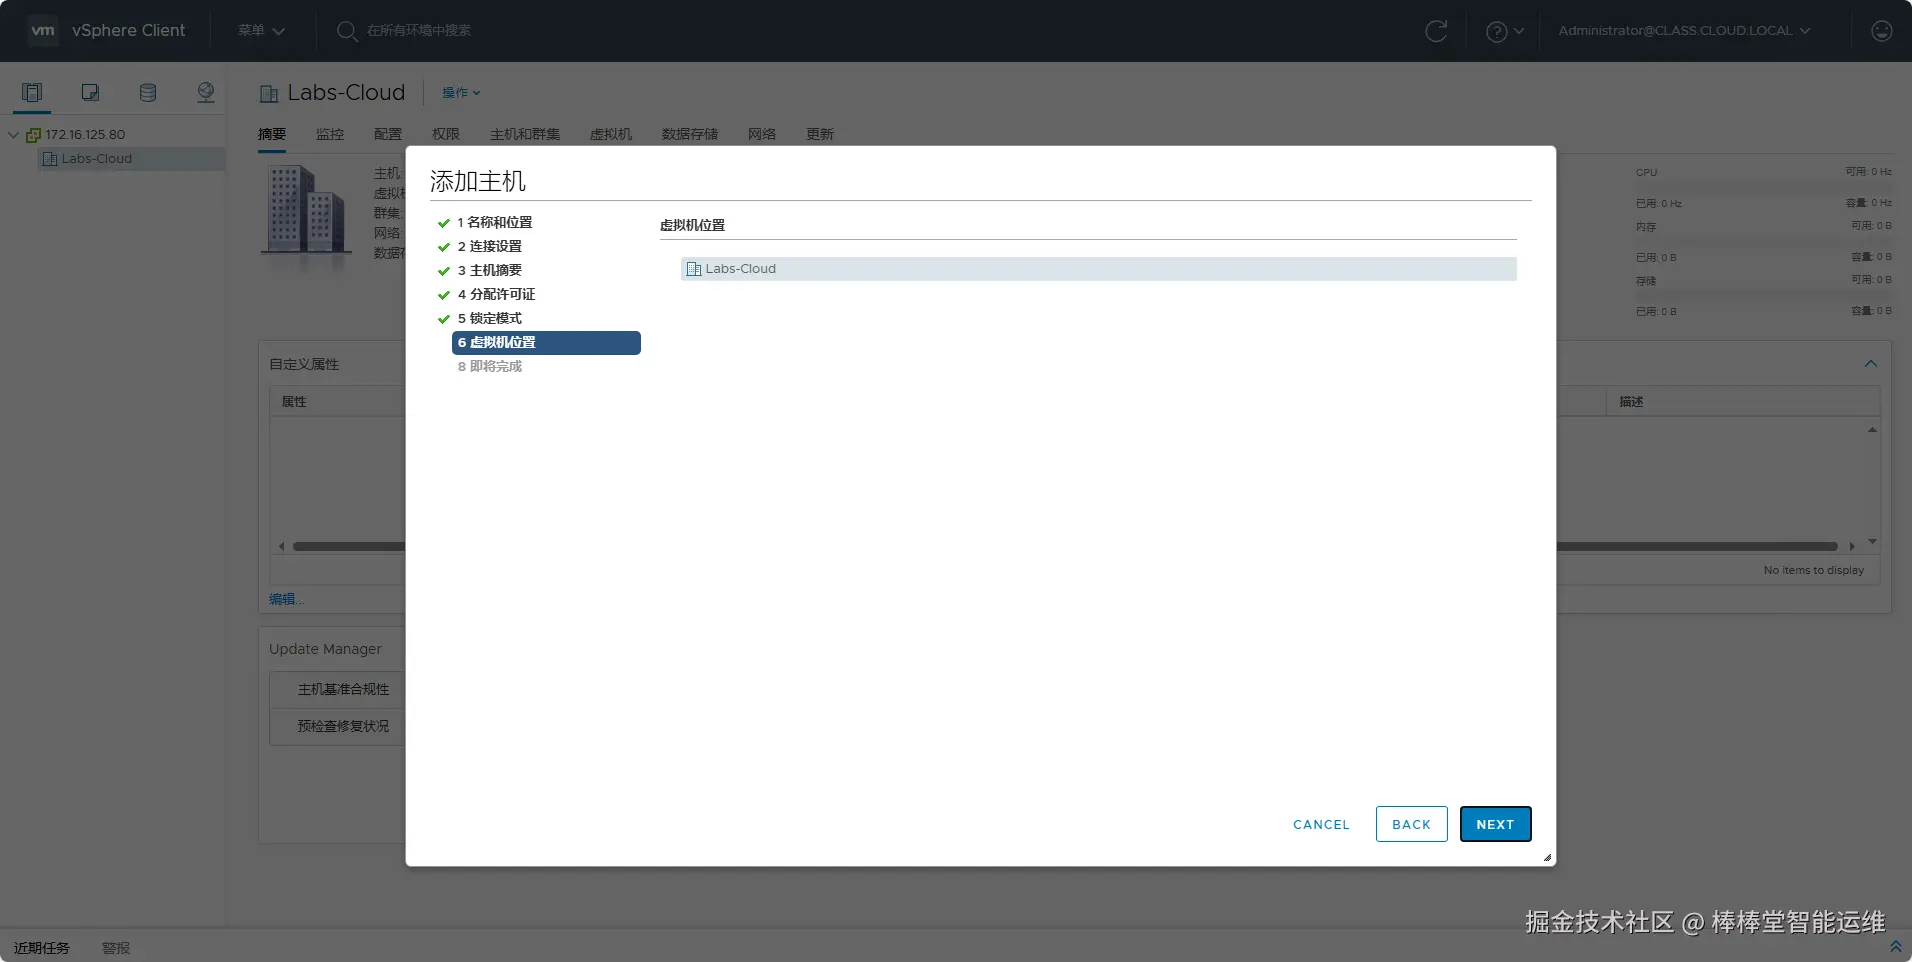Click the 属性 column header
The height and width of the screenshot is (962, 1912).
(x=294, y=402)
